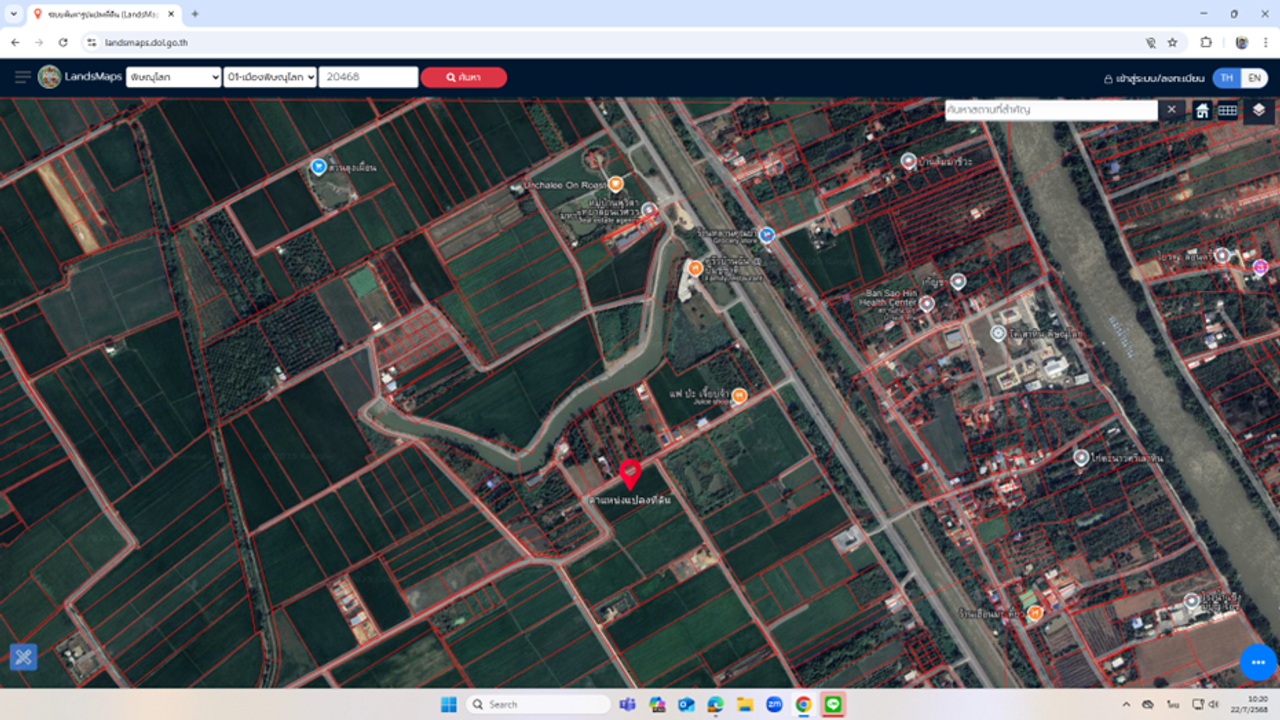Click the login/register link เข้าสู่ระบบ
Screen dimensions: 1280x720
1154,78
